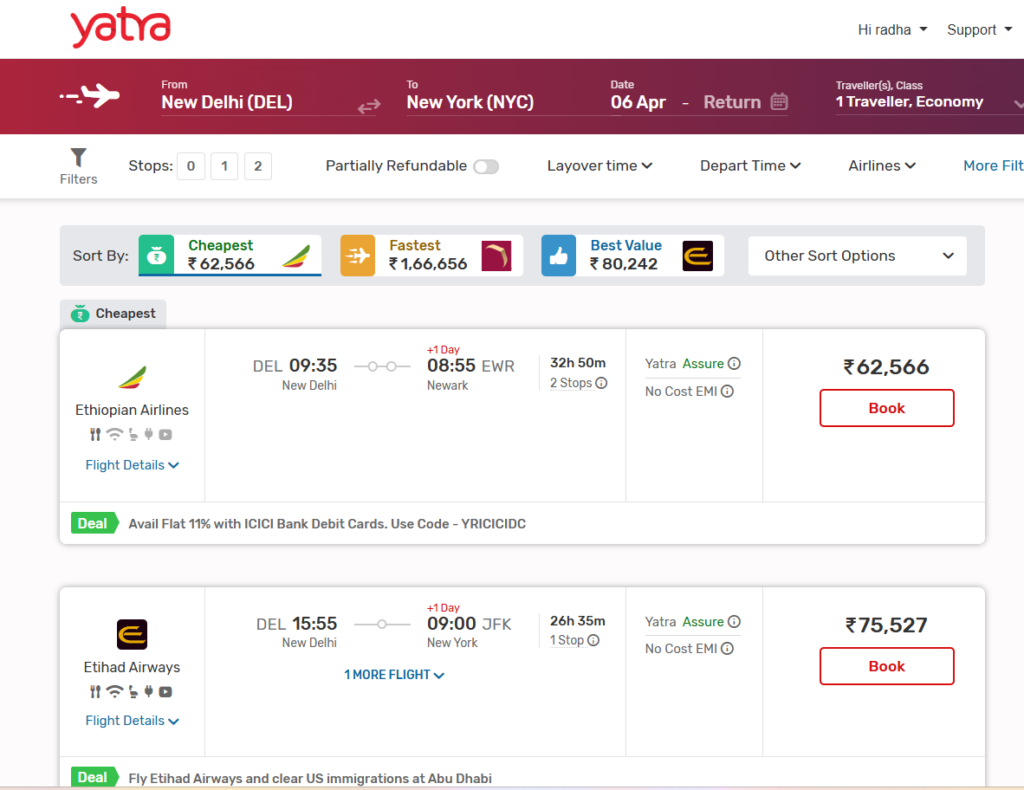This screenshot has height=790, width=1024.
Task: Filter by 1 stop
Action: 224,166
